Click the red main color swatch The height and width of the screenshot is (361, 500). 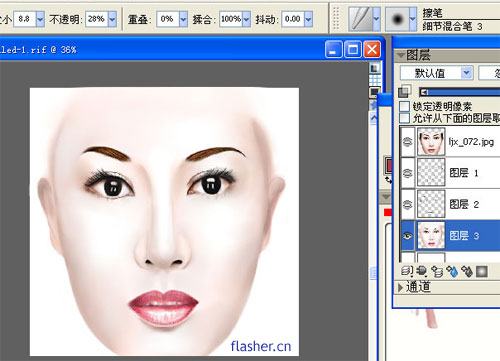[x=389, y=165]
